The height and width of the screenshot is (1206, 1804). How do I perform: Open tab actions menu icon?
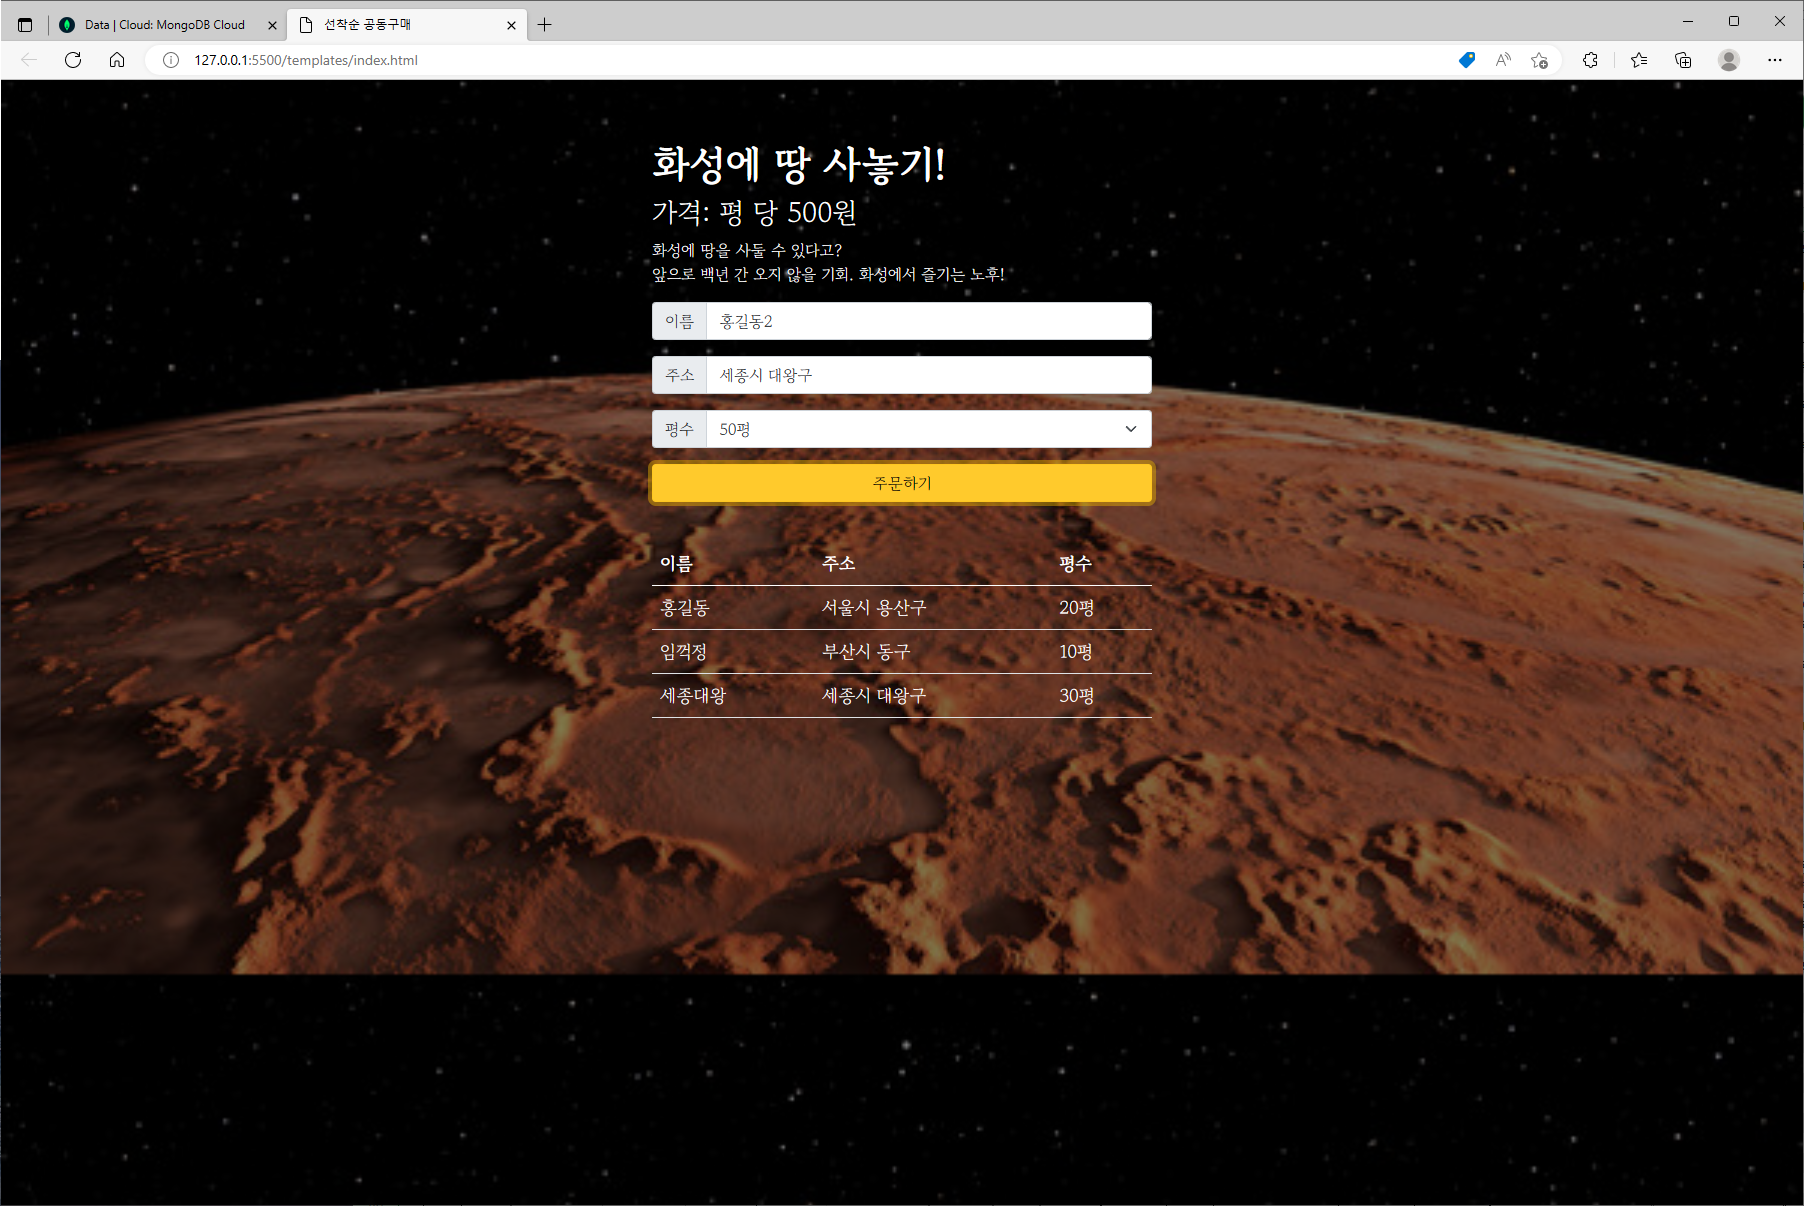(x=25, y=25)
